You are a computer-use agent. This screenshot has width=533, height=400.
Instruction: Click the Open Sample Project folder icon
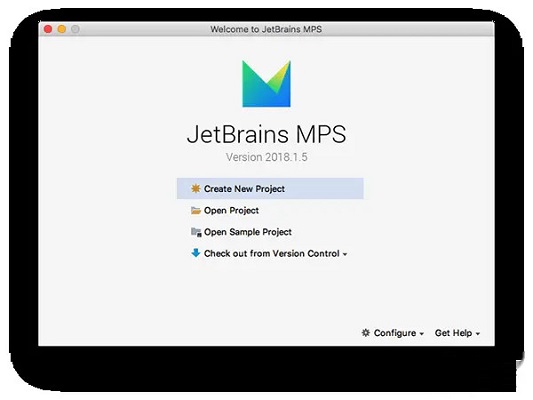(x=196, y=232)
